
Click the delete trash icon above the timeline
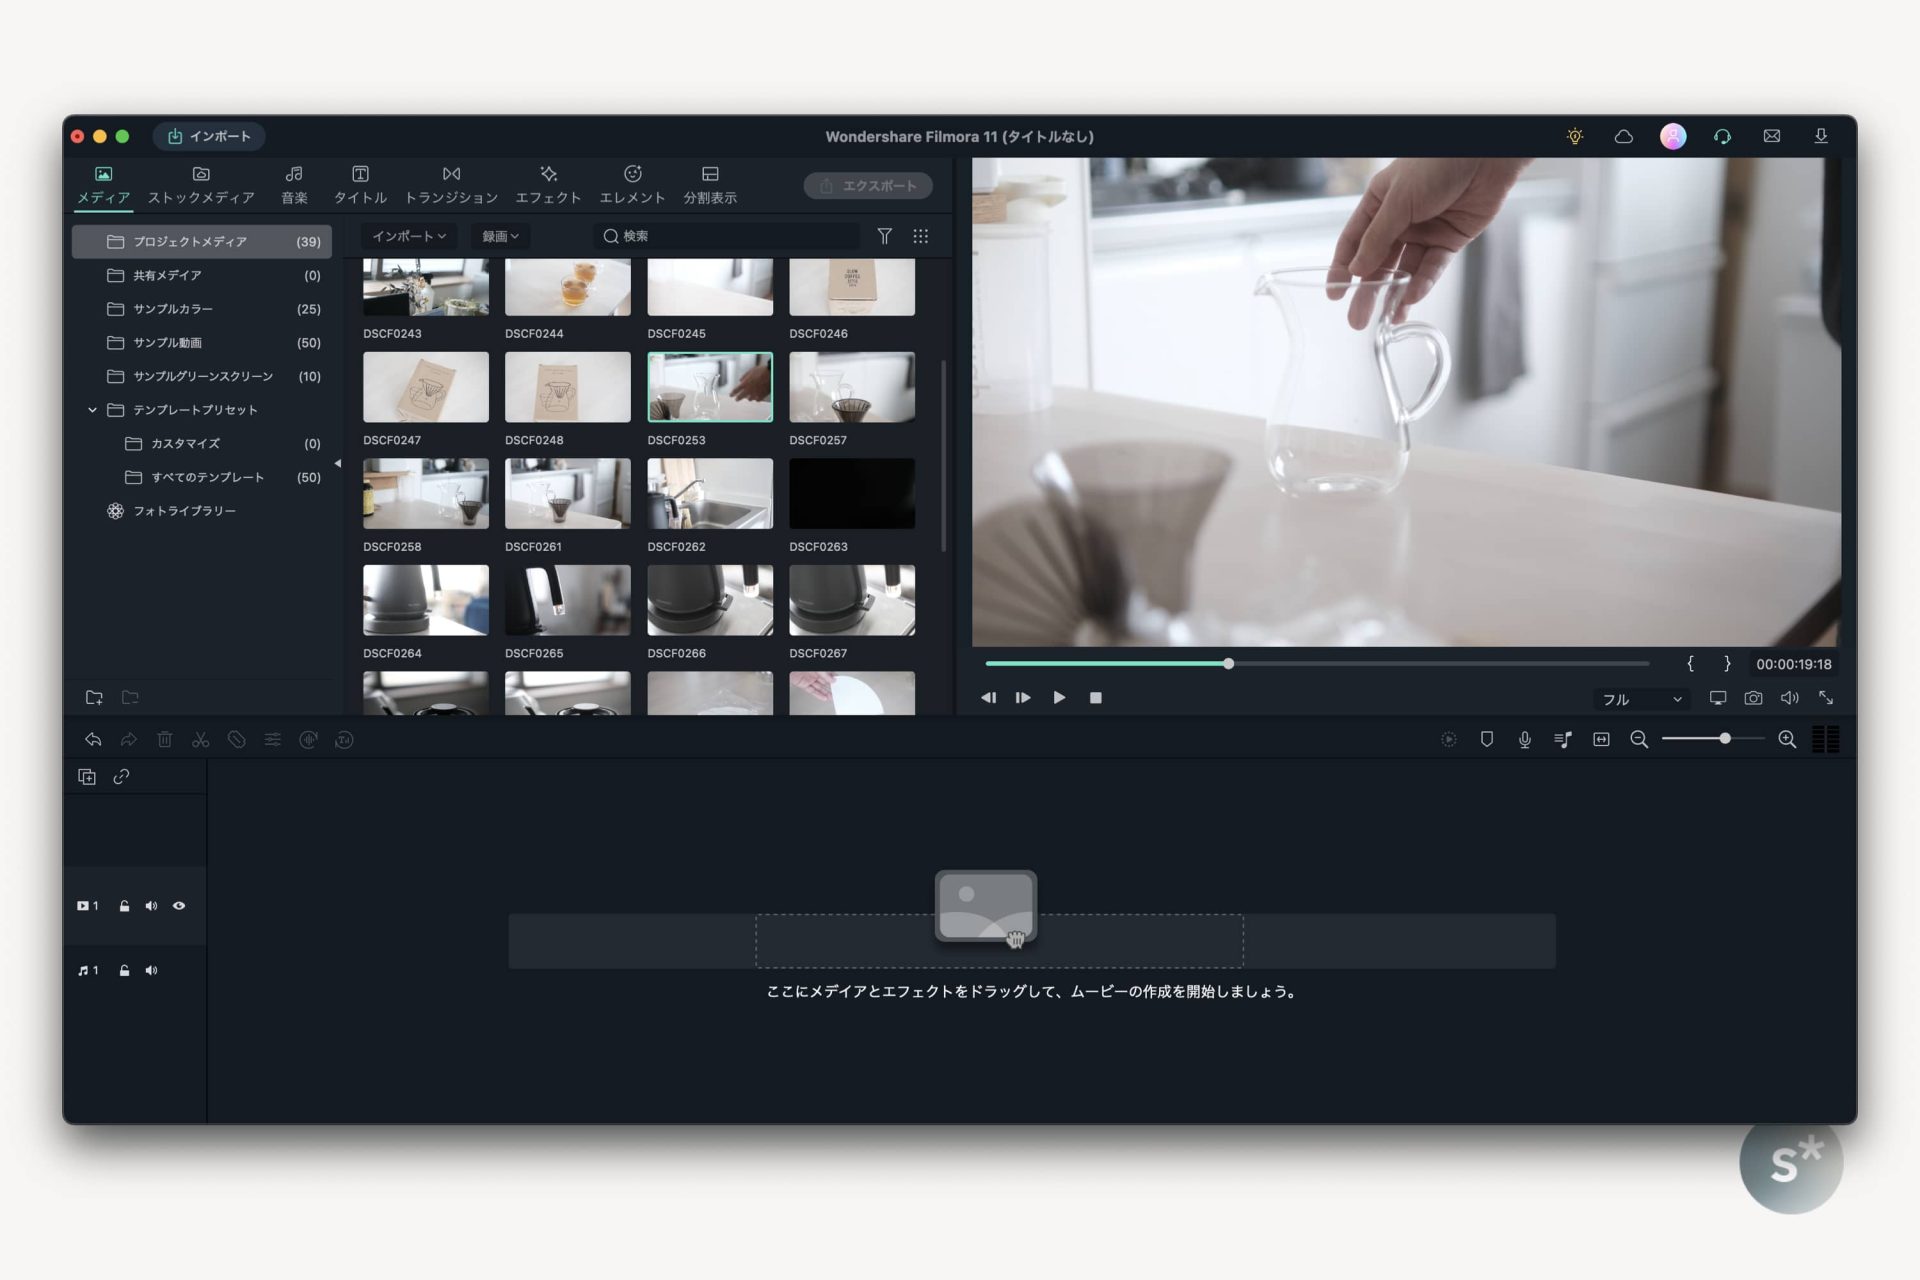click(165, 739)
